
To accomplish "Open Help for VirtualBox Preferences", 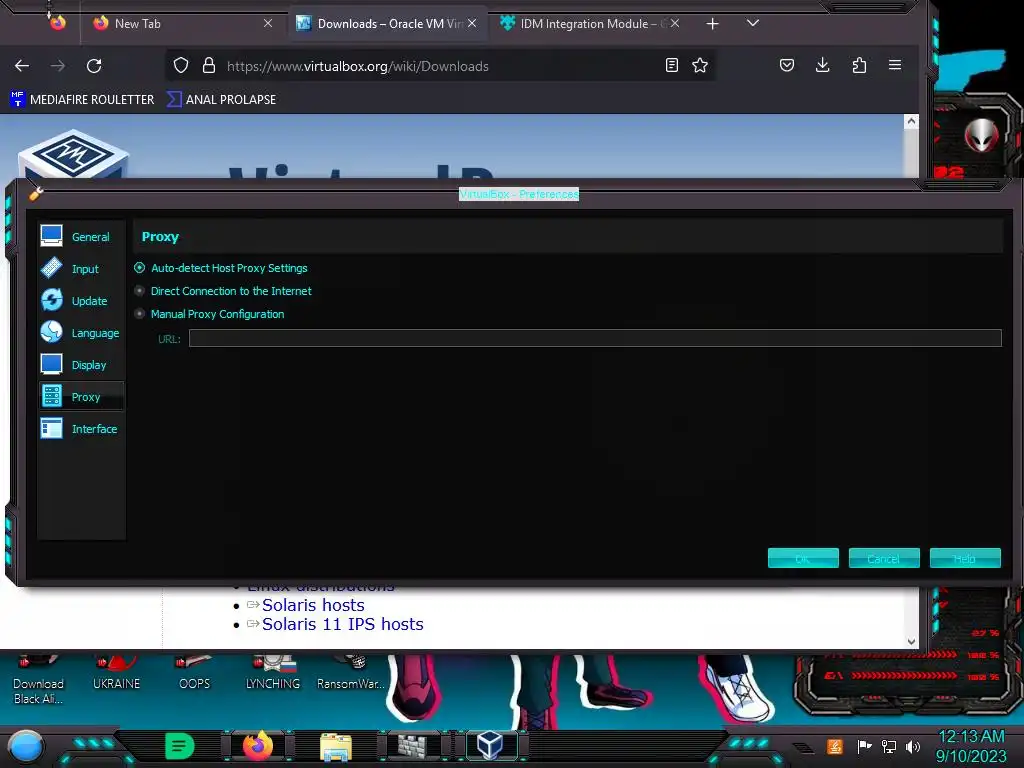I will pyautogui.click(x=965, y=558).
